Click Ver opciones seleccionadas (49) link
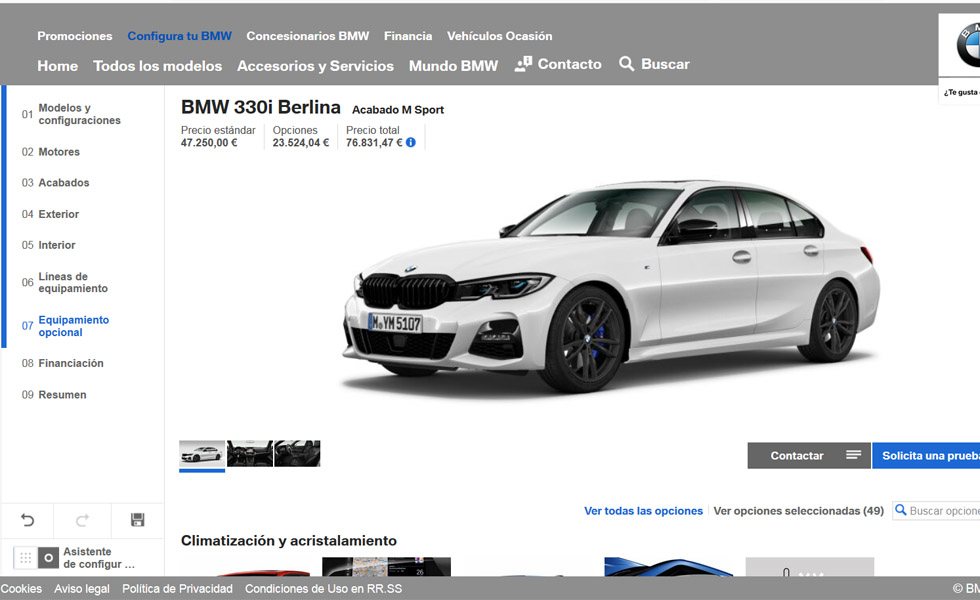Screen dimensions: 980x600 pyautogui.click(x=798, y=511)
